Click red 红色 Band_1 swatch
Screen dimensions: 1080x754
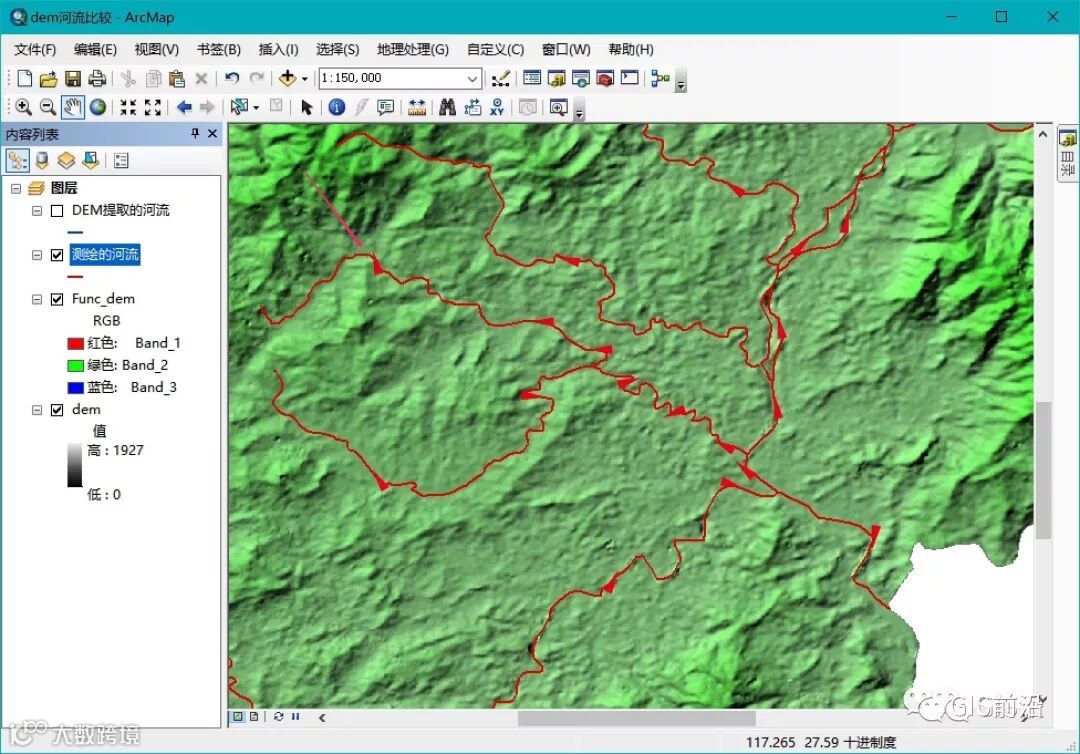tap(75, 344)
